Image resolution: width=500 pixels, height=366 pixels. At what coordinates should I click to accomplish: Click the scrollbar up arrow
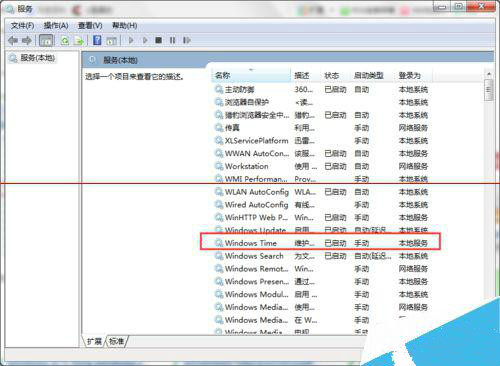489,74
